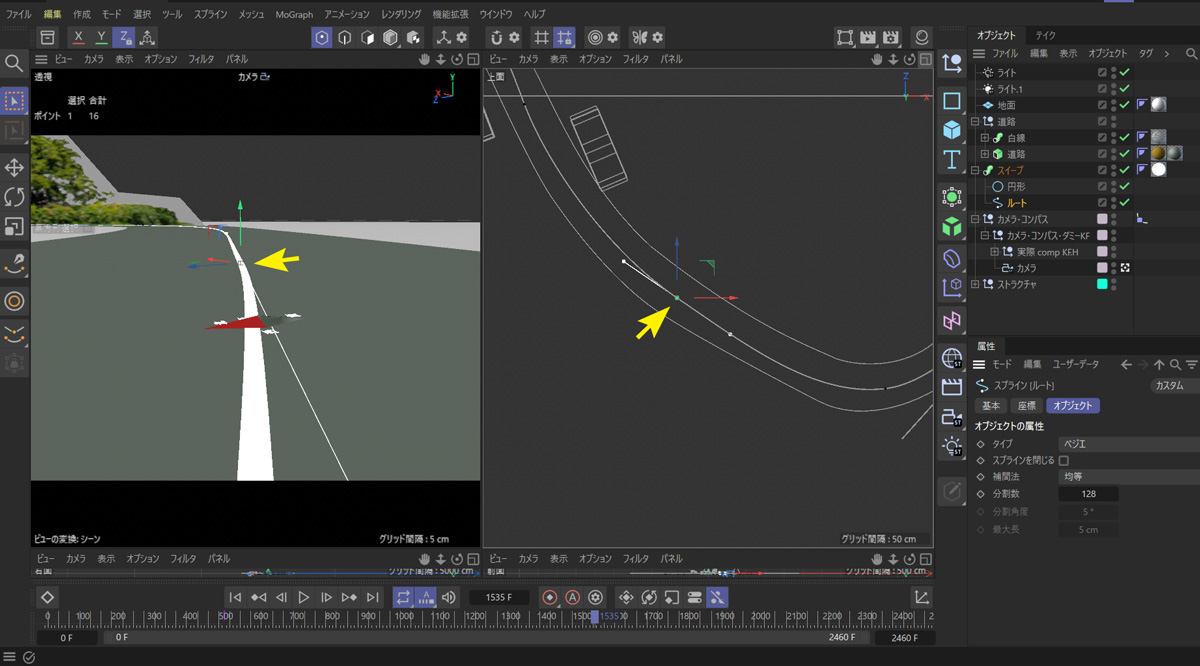Toggle the Z axis lock icon
Screen dimensions: 1200x666
pos(123,38)
